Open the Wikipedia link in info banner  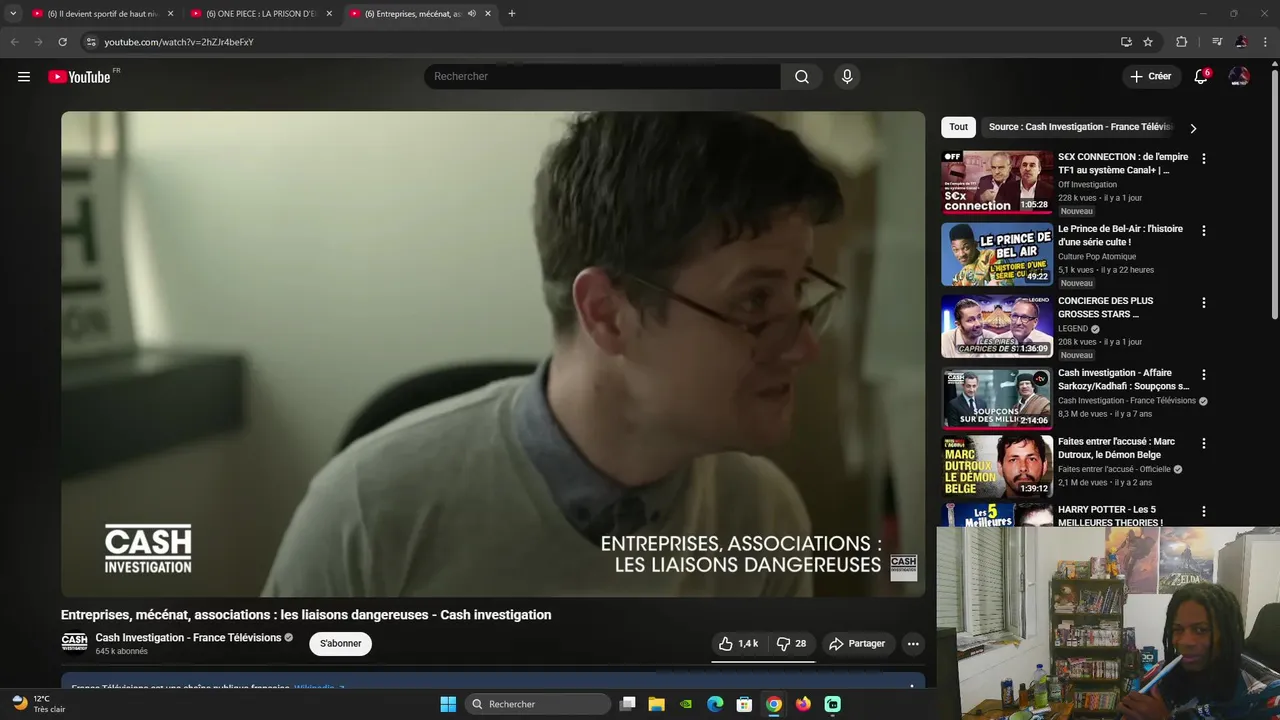(319, 689)
